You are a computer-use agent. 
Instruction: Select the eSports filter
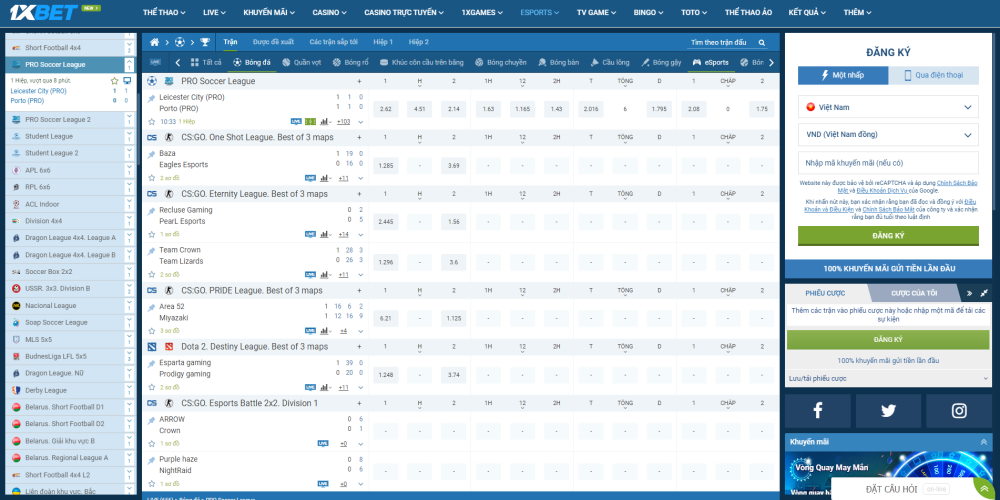coord(711,62)
